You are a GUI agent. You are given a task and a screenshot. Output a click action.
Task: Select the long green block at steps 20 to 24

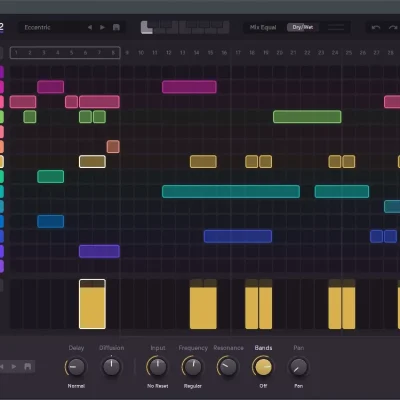pos(307,117)
